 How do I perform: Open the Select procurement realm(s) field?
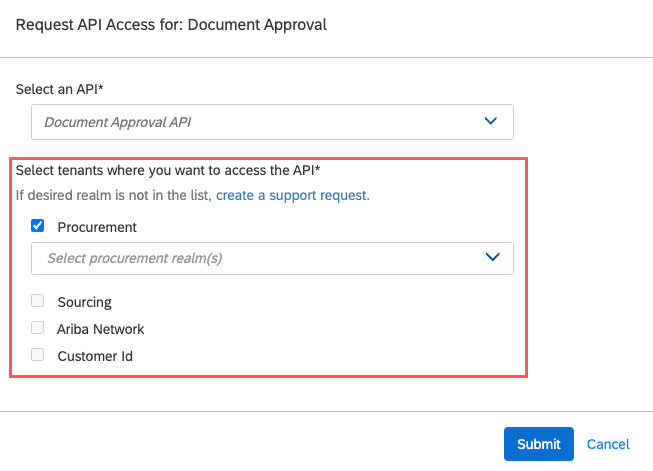click(272, 258)
